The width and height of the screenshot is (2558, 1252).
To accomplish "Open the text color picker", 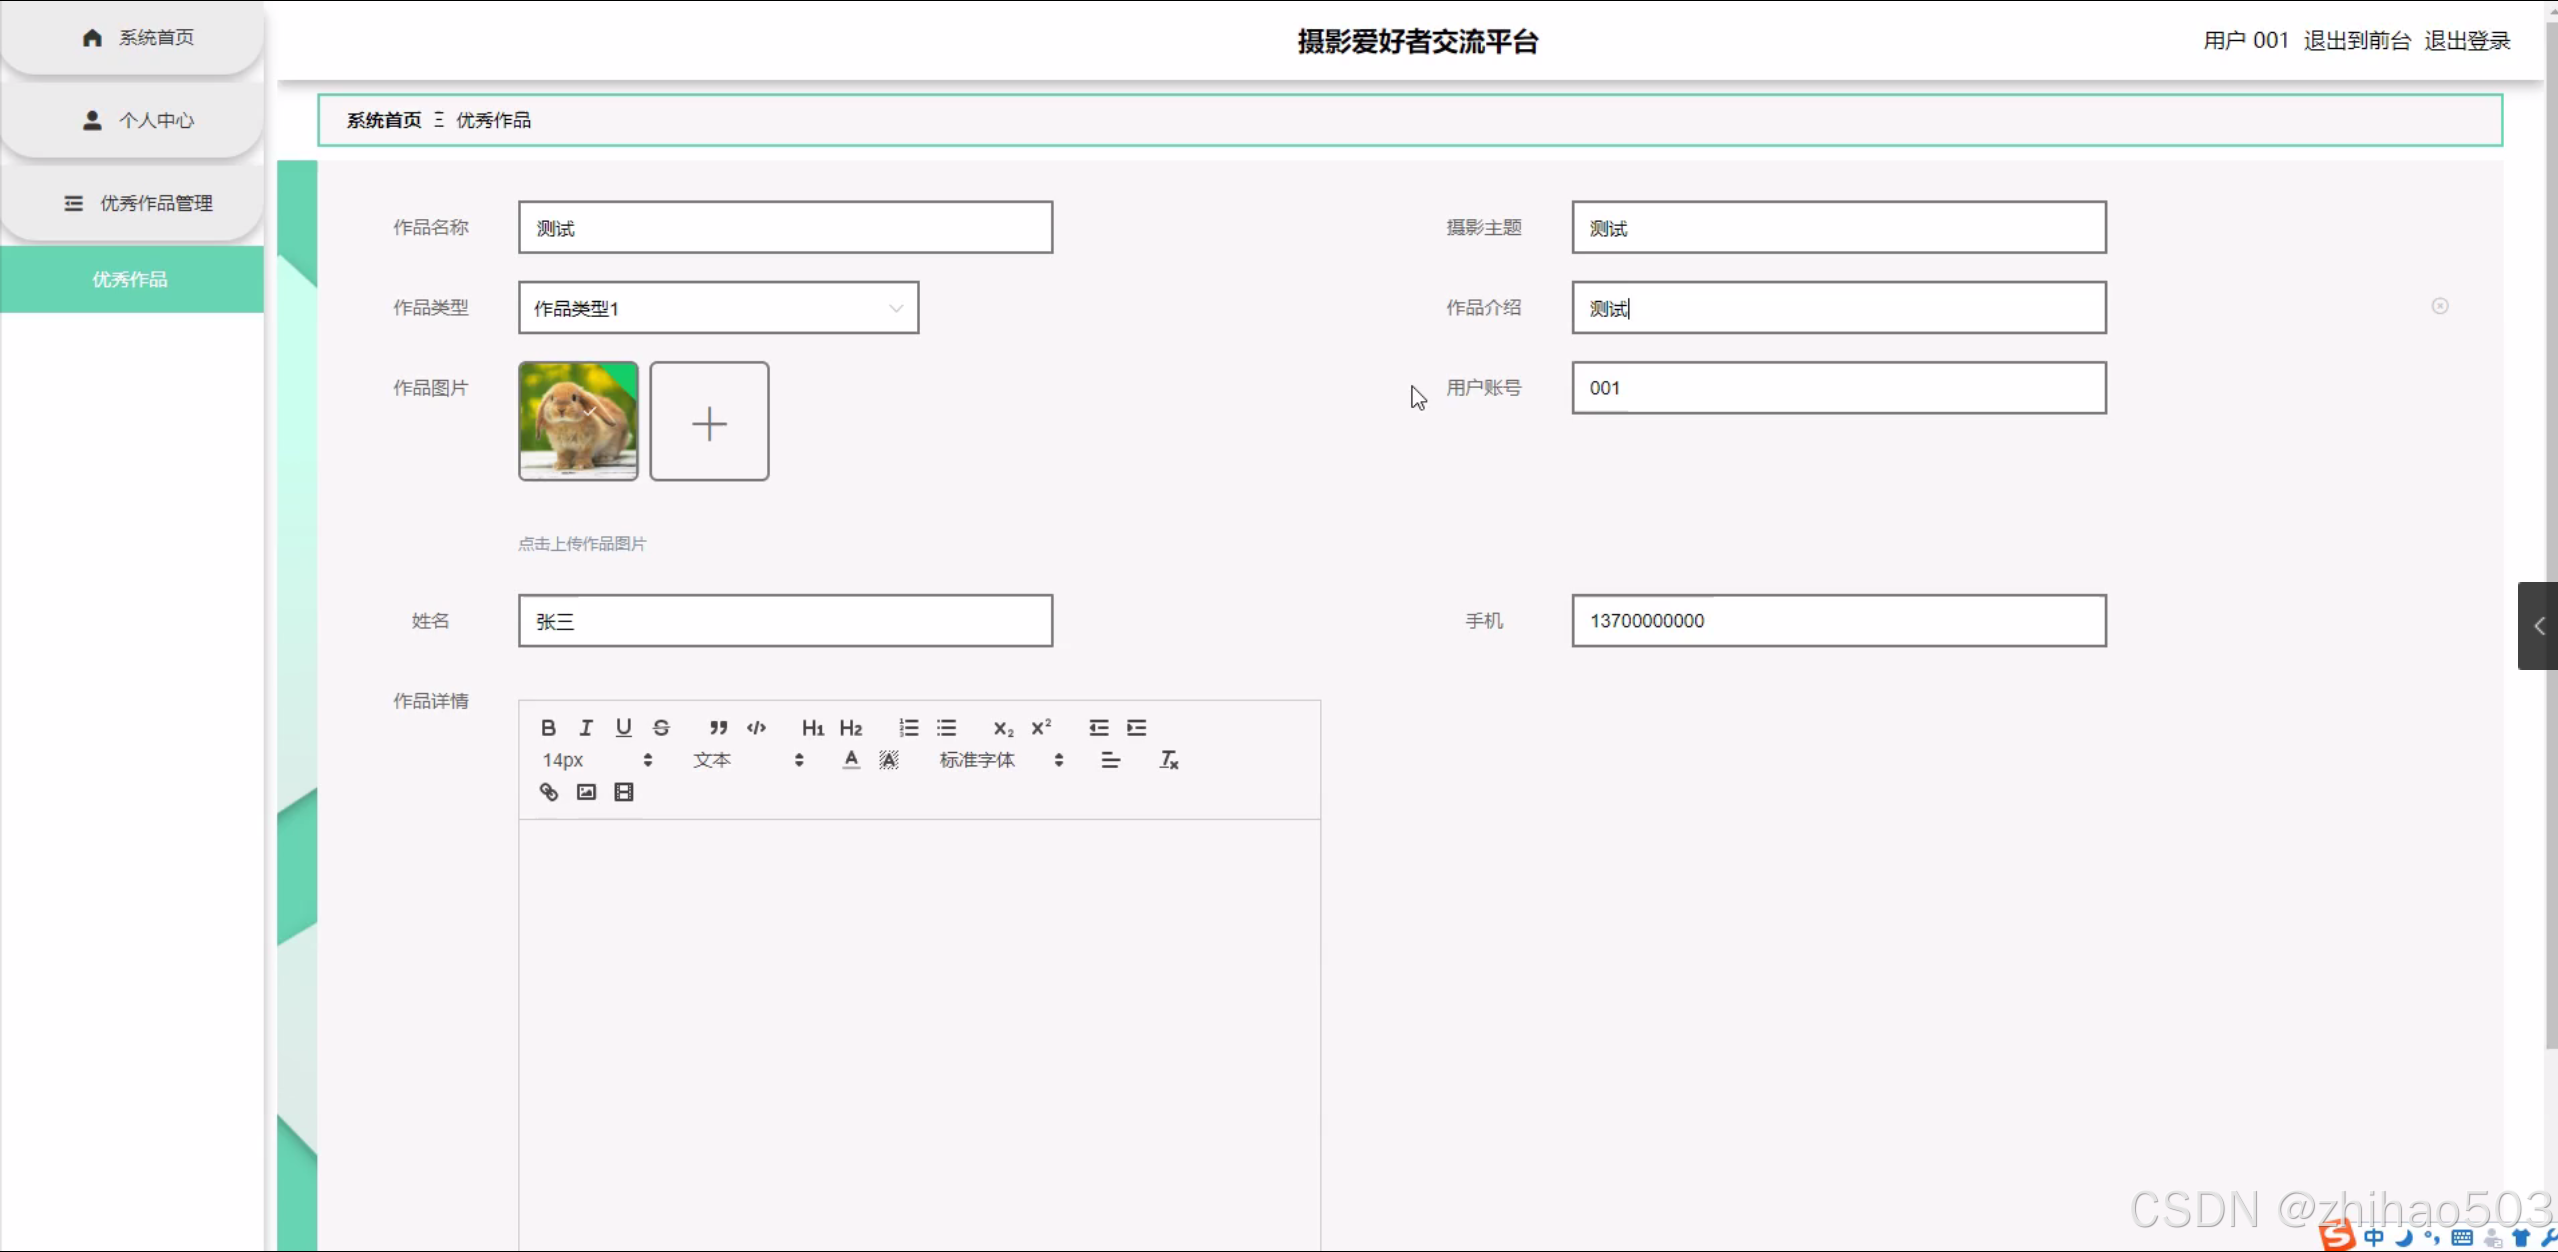I will coord(851,760).
